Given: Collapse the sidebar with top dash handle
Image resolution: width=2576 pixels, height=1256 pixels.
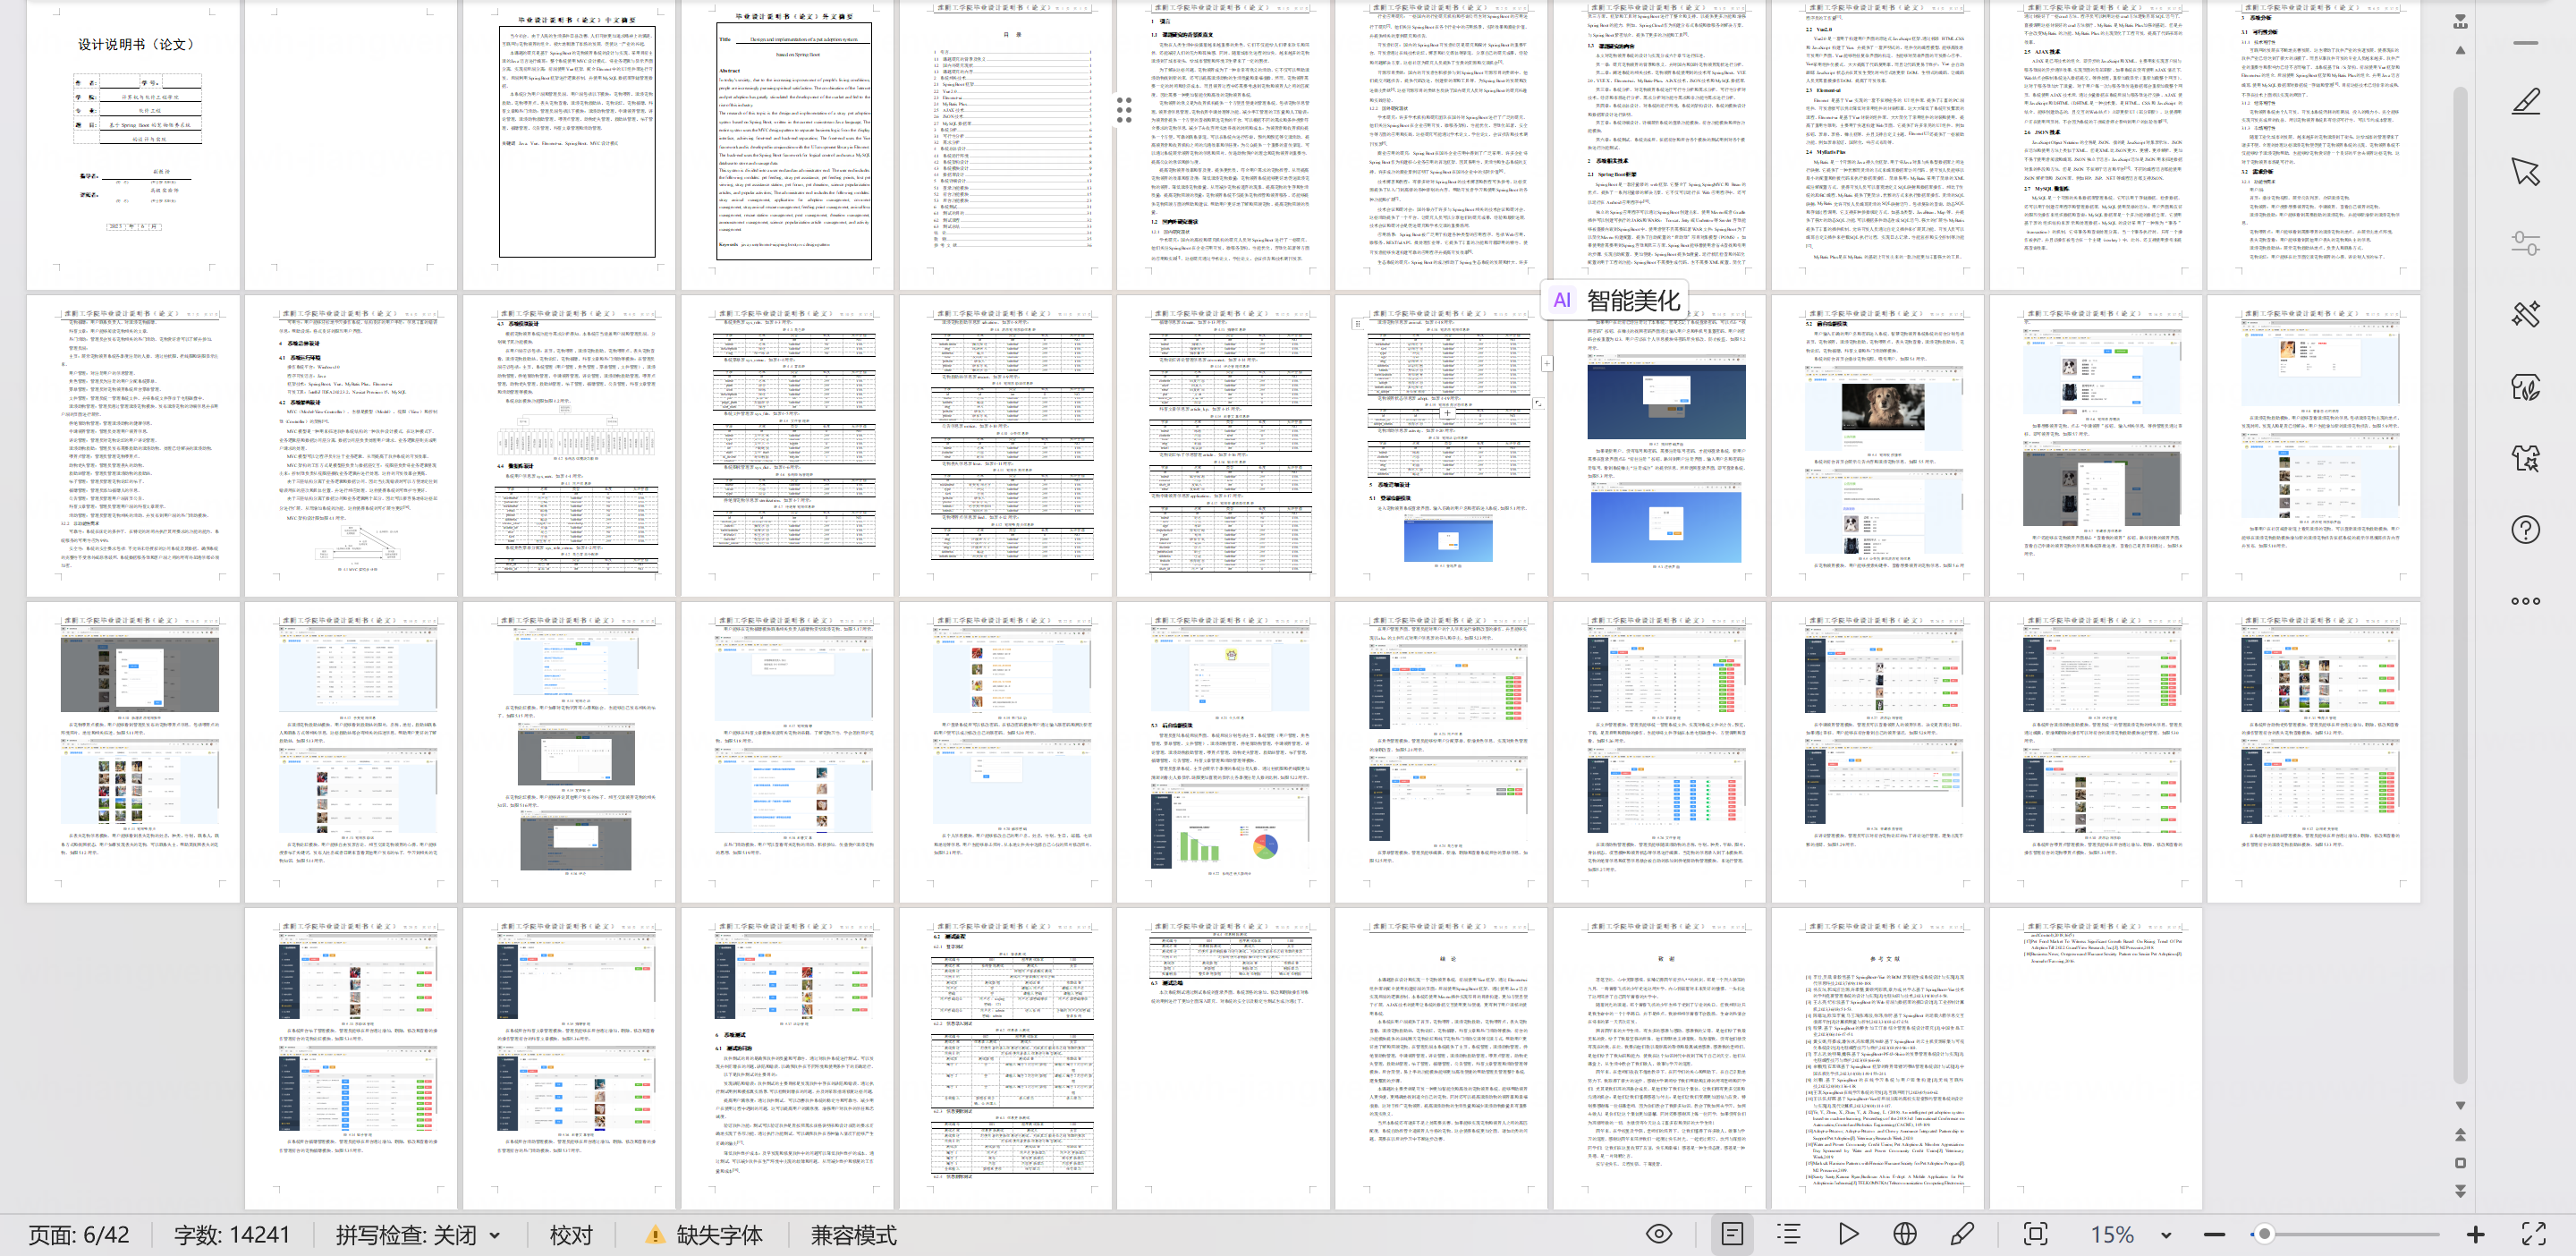Looking at the screenshot, I should tap(2525, 43).
